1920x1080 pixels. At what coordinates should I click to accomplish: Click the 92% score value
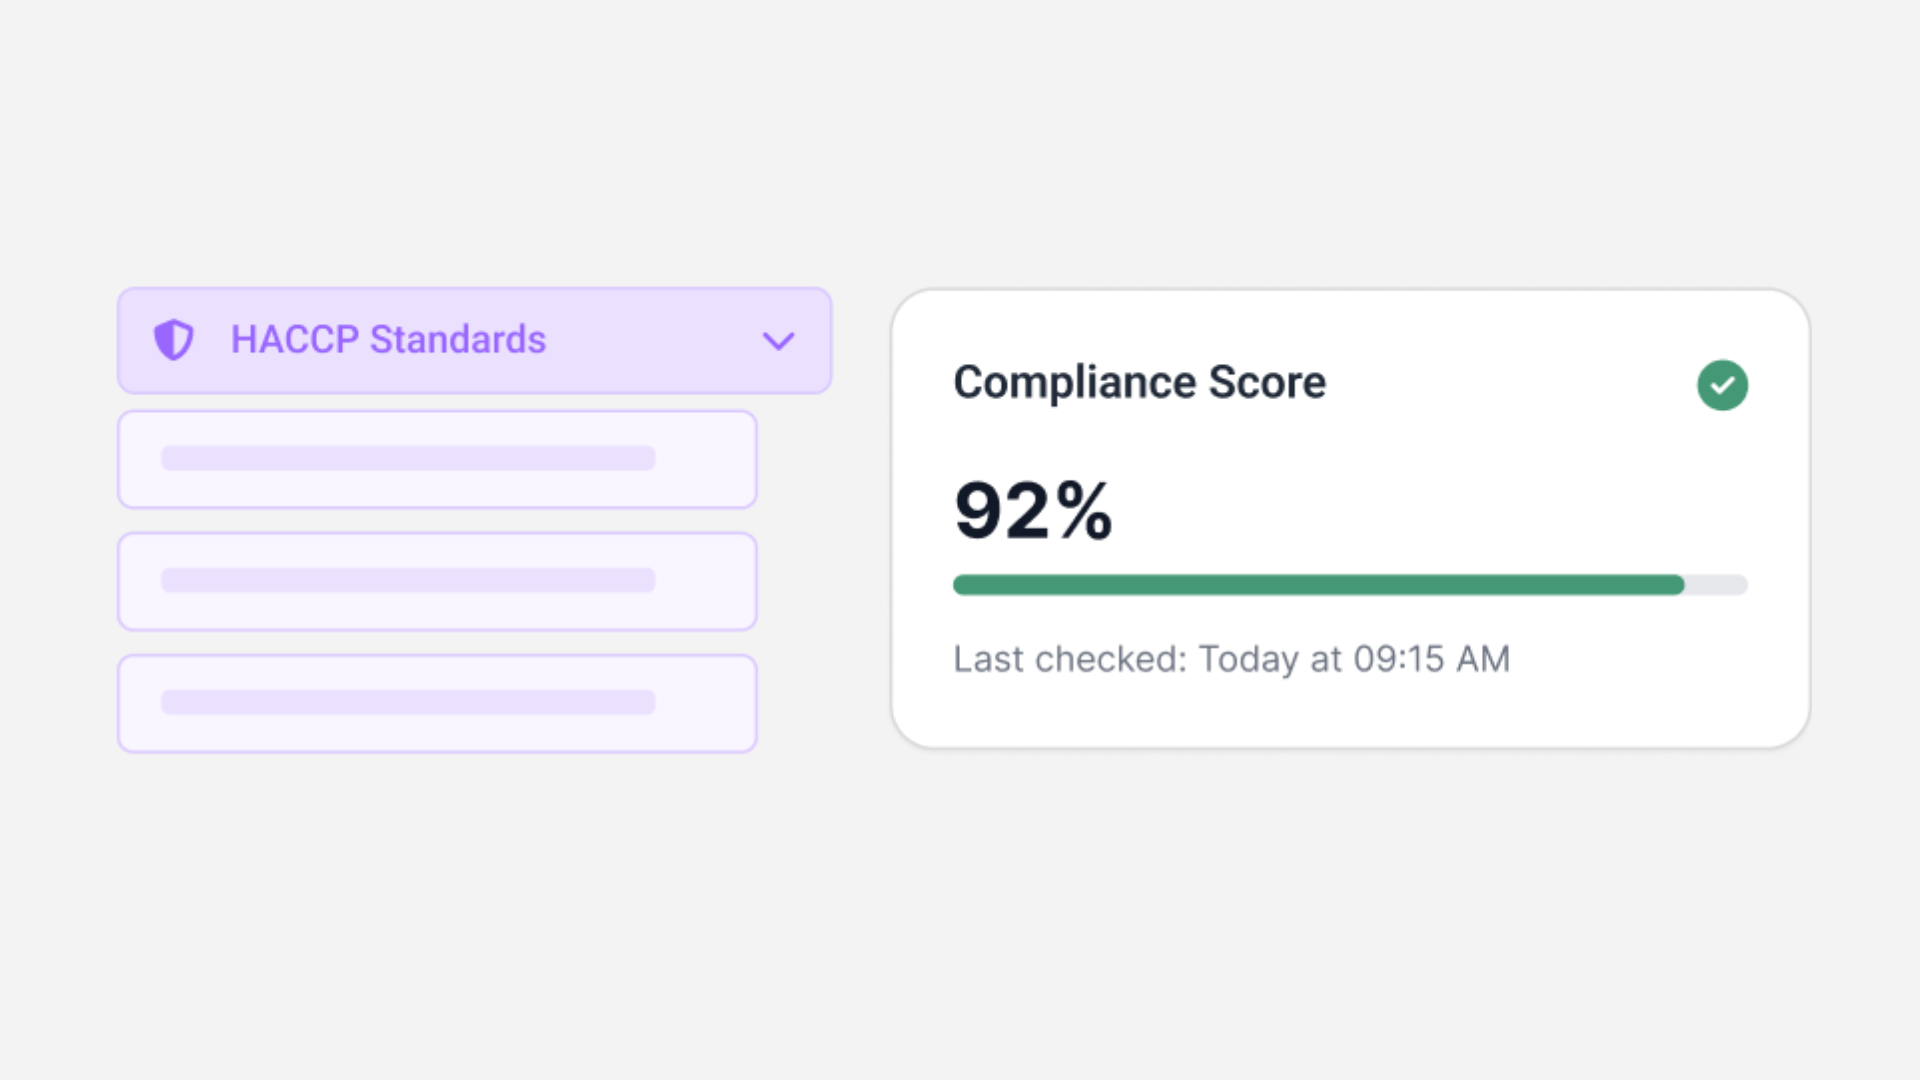(1032, 511)
